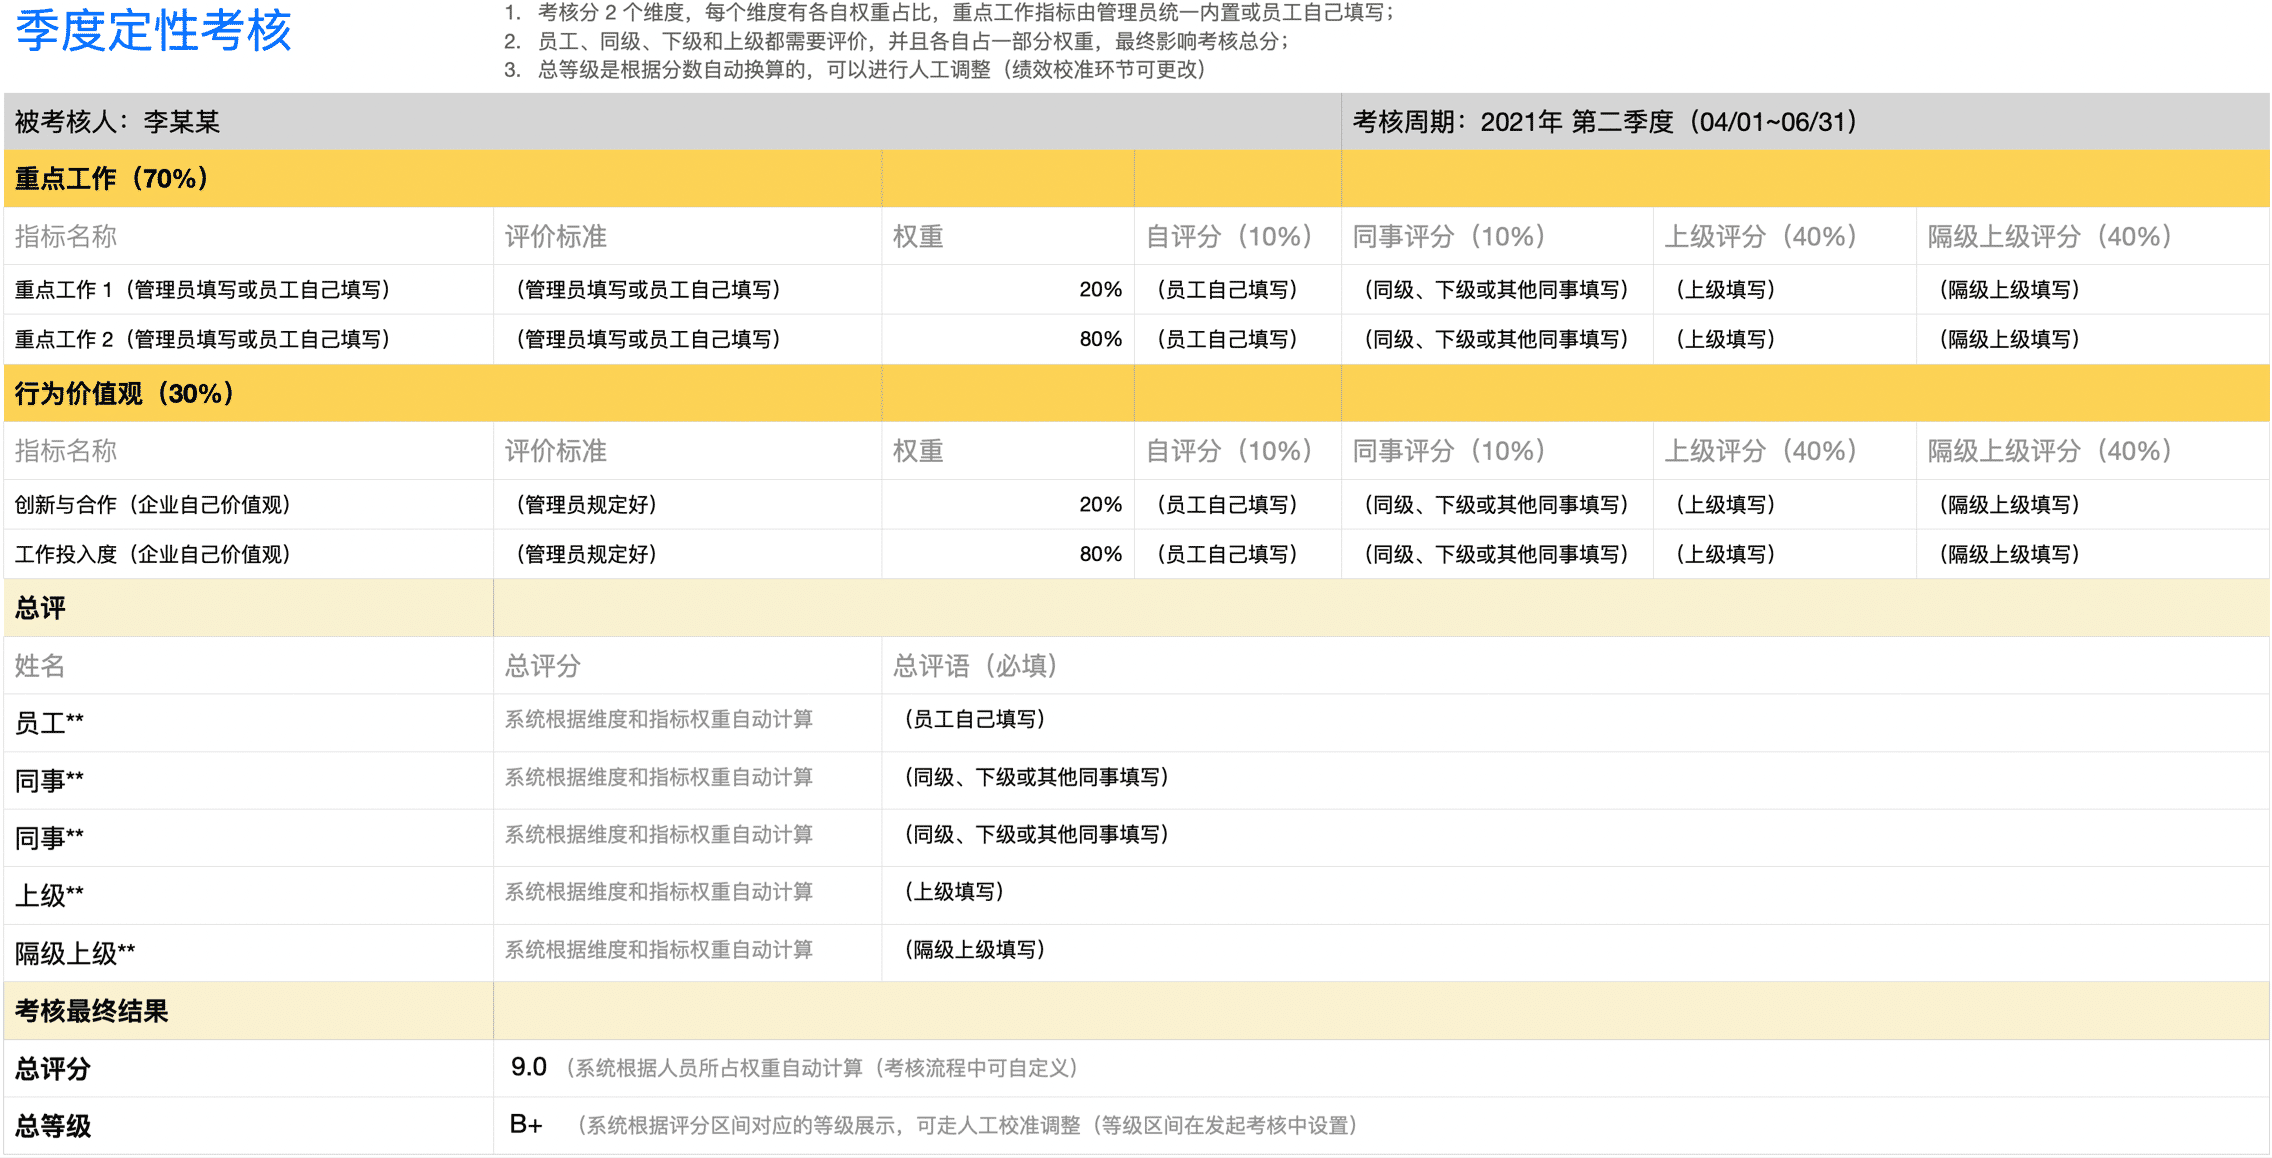Select note 2 about 员工、同级、下级和上级 evaluations
This screenshot has height=1158, width=2272.
pyautogui.click(x=897, y=41)
